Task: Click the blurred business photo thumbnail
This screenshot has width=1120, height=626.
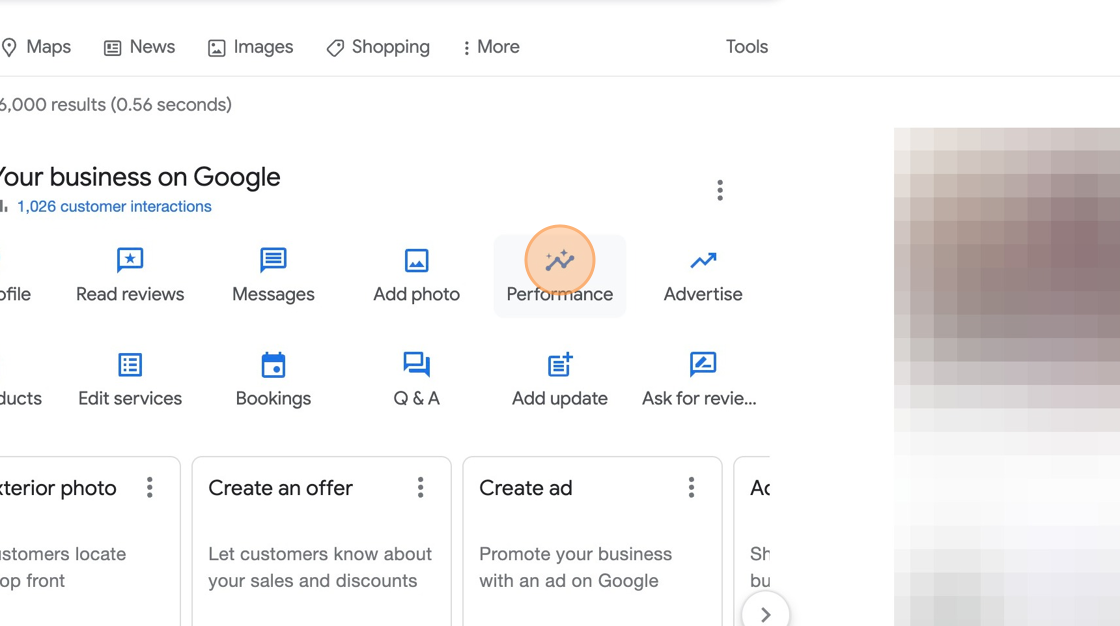Action: pyautogui.click(x=1007, y=377)
